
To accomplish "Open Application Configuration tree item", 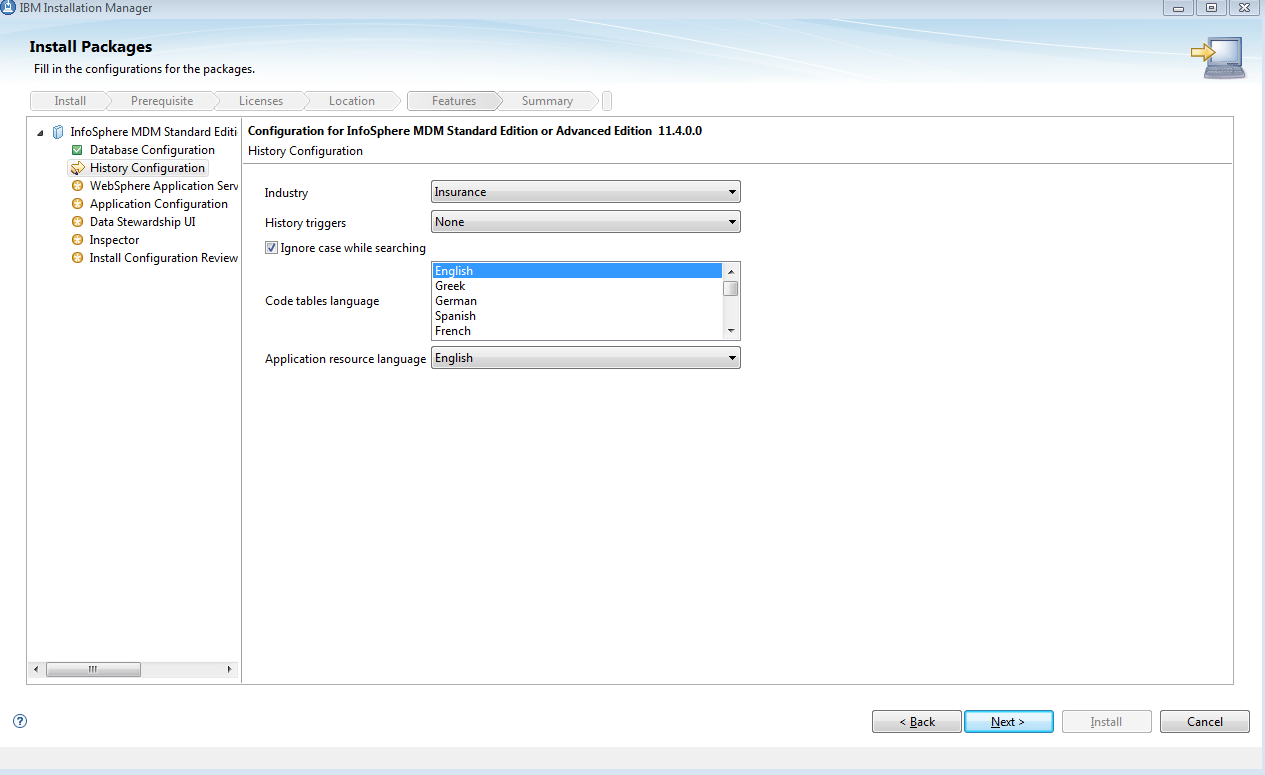I will click(159, 204).
